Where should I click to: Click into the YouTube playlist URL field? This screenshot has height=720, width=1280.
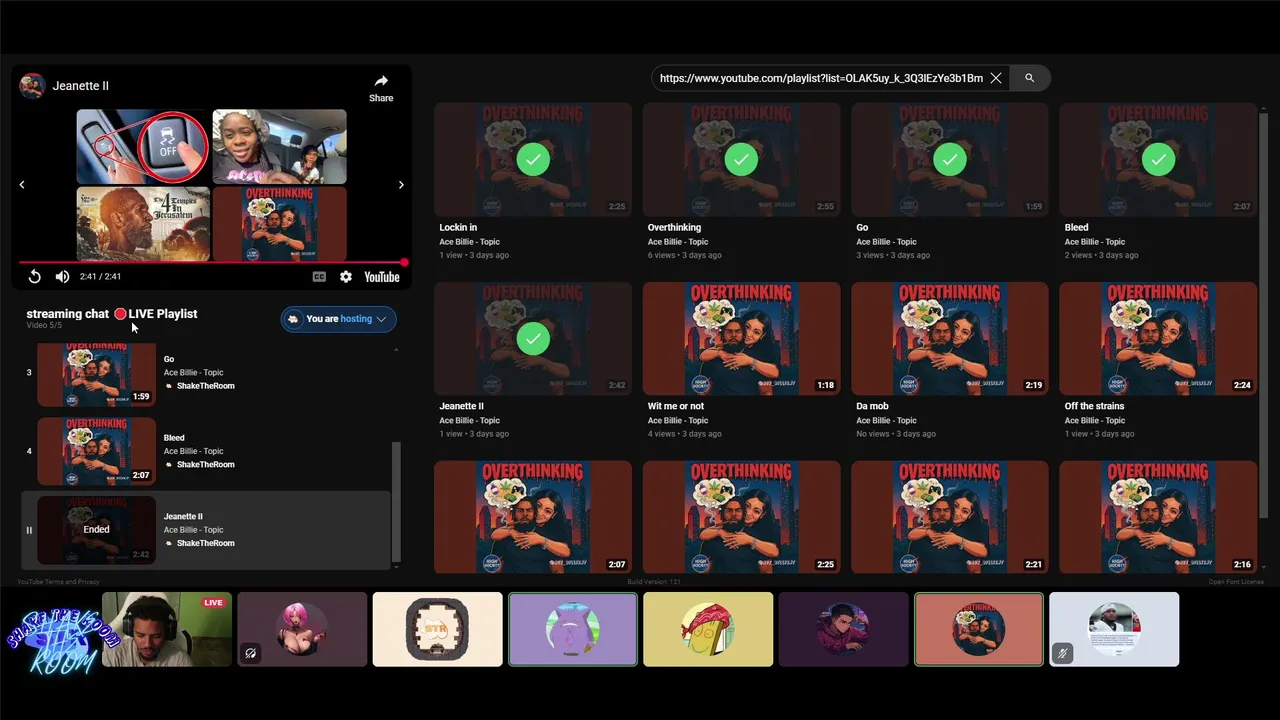[x=821, y=78]
